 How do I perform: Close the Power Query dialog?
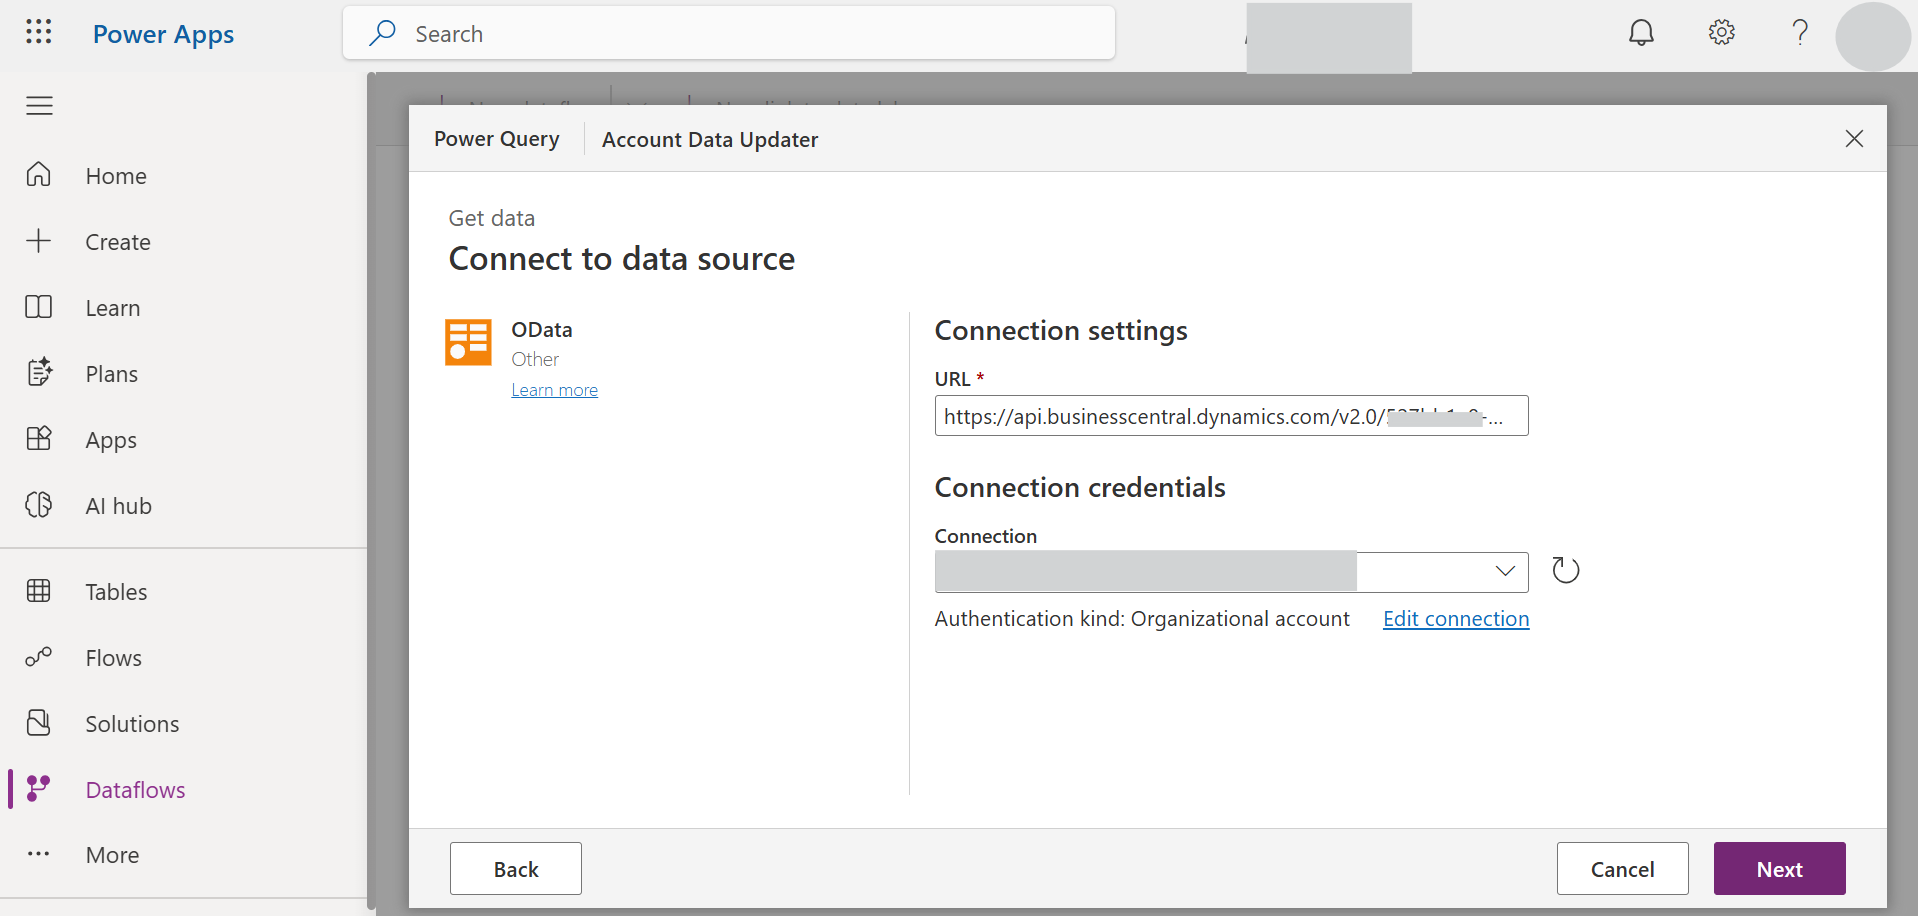[1854, 139]
